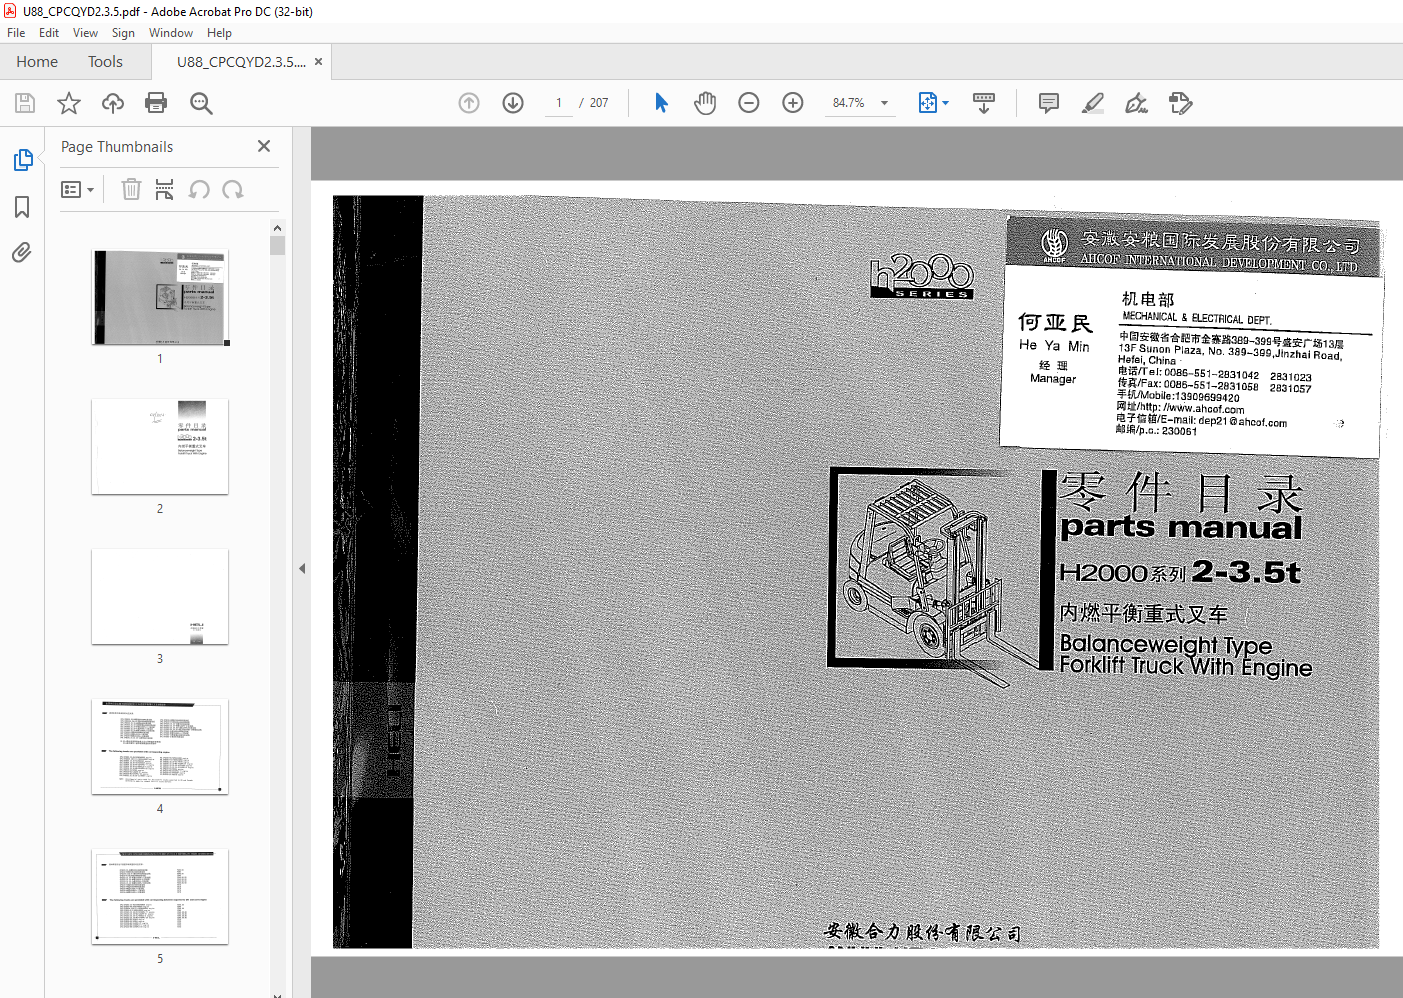Select page 5 thumbnail

160,897
